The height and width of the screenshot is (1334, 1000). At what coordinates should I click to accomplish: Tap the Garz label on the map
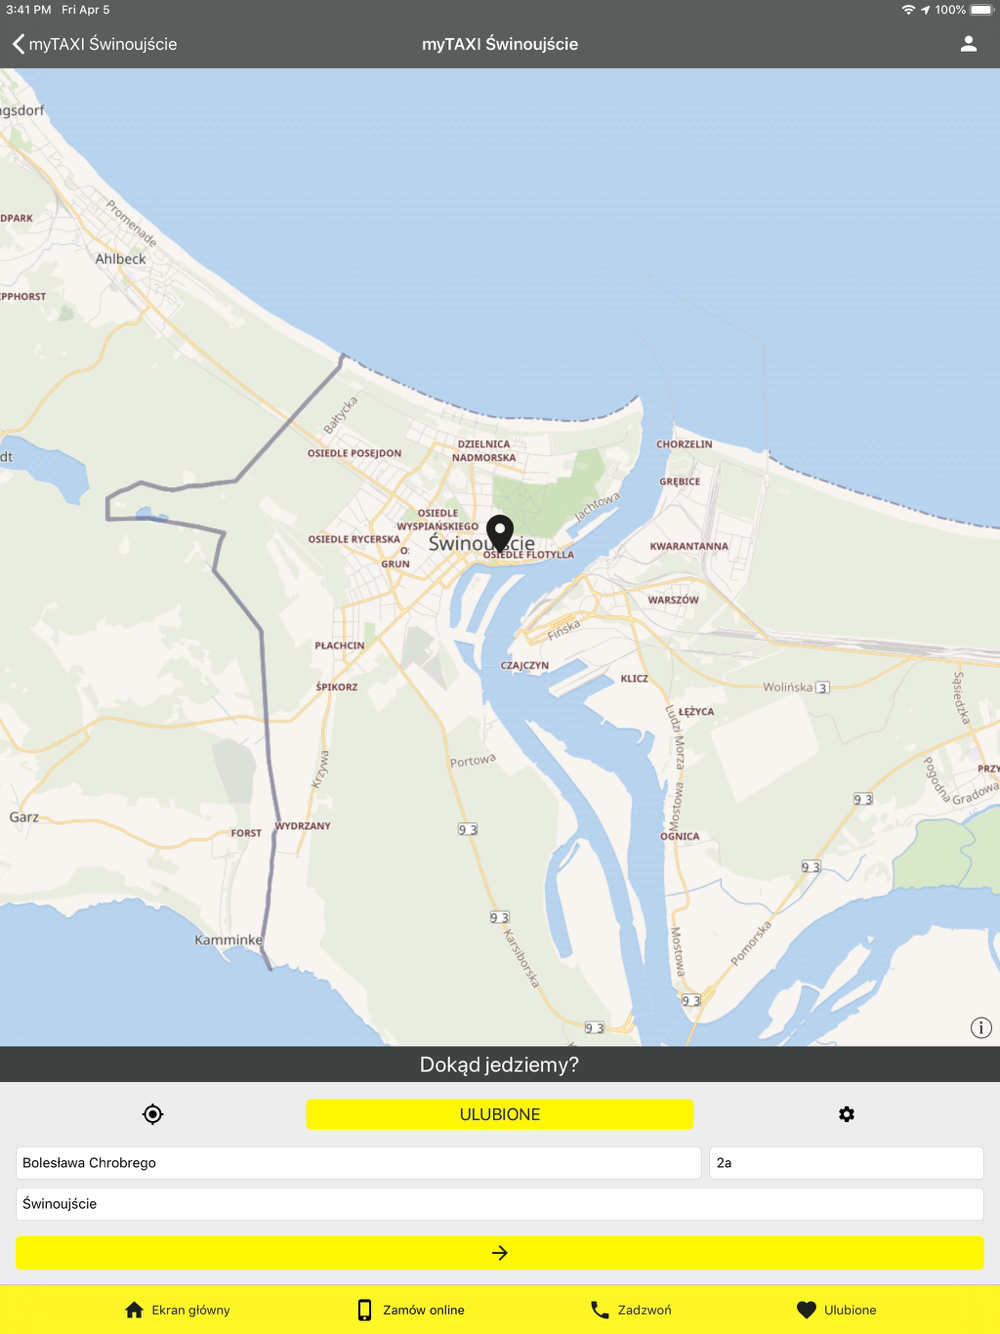(x=24, y=817)
